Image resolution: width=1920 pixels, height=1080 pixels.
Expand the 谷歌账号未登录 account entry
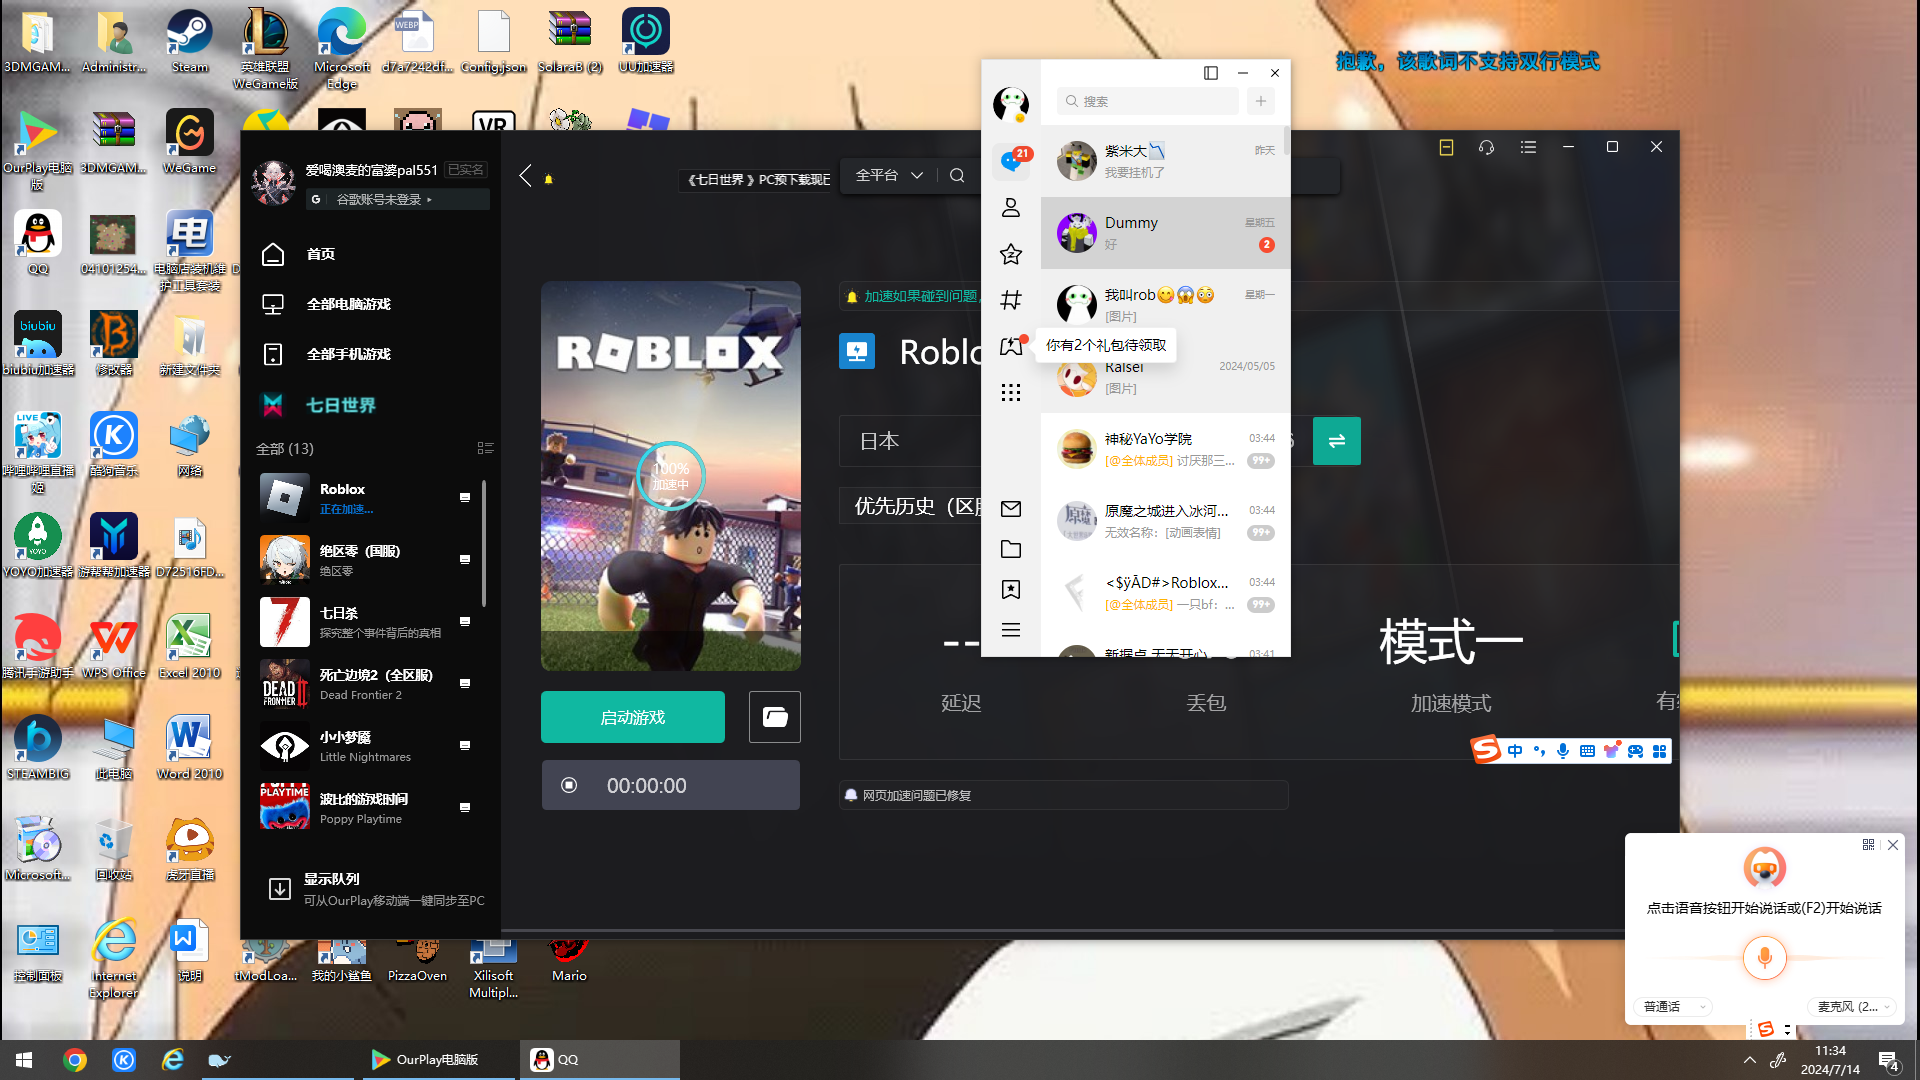398,199
